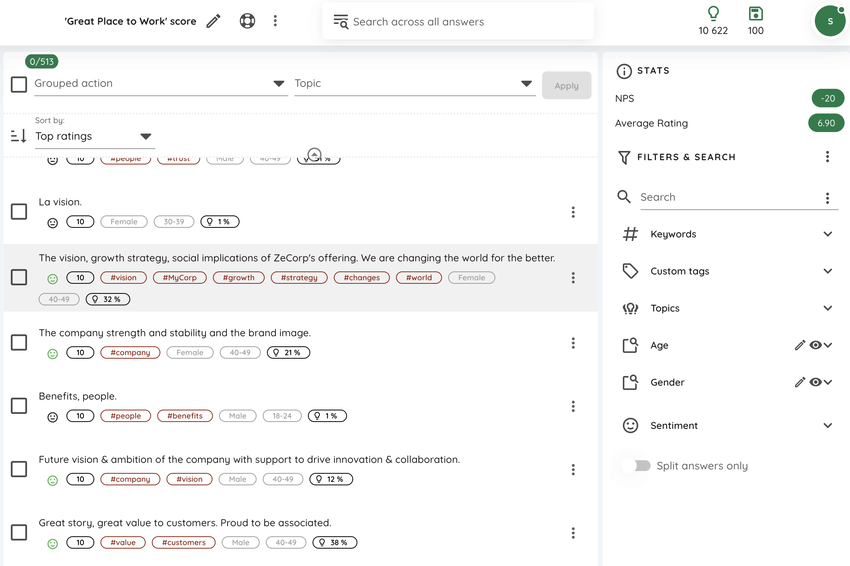Select the 'Benefits, people.' answer checkbox

pyautogui.click(x=19, y=406)
